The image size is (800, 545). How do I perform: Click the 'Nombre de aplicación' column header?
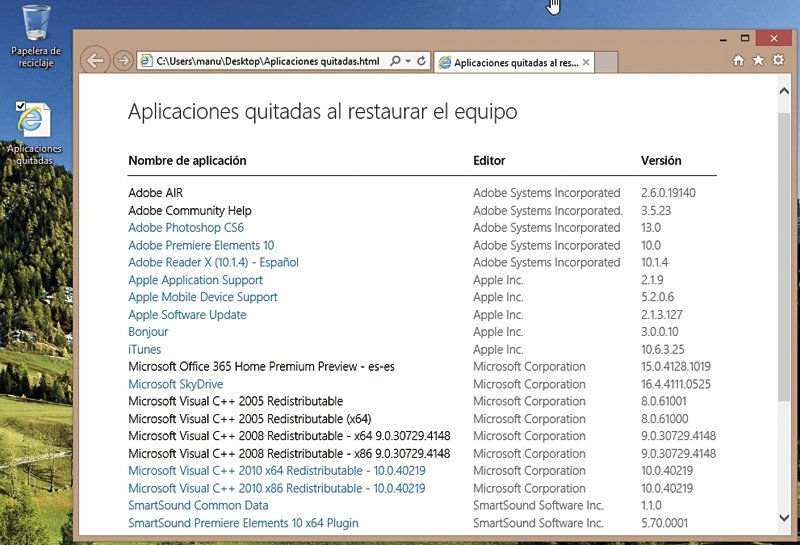(x=187, y=160)
